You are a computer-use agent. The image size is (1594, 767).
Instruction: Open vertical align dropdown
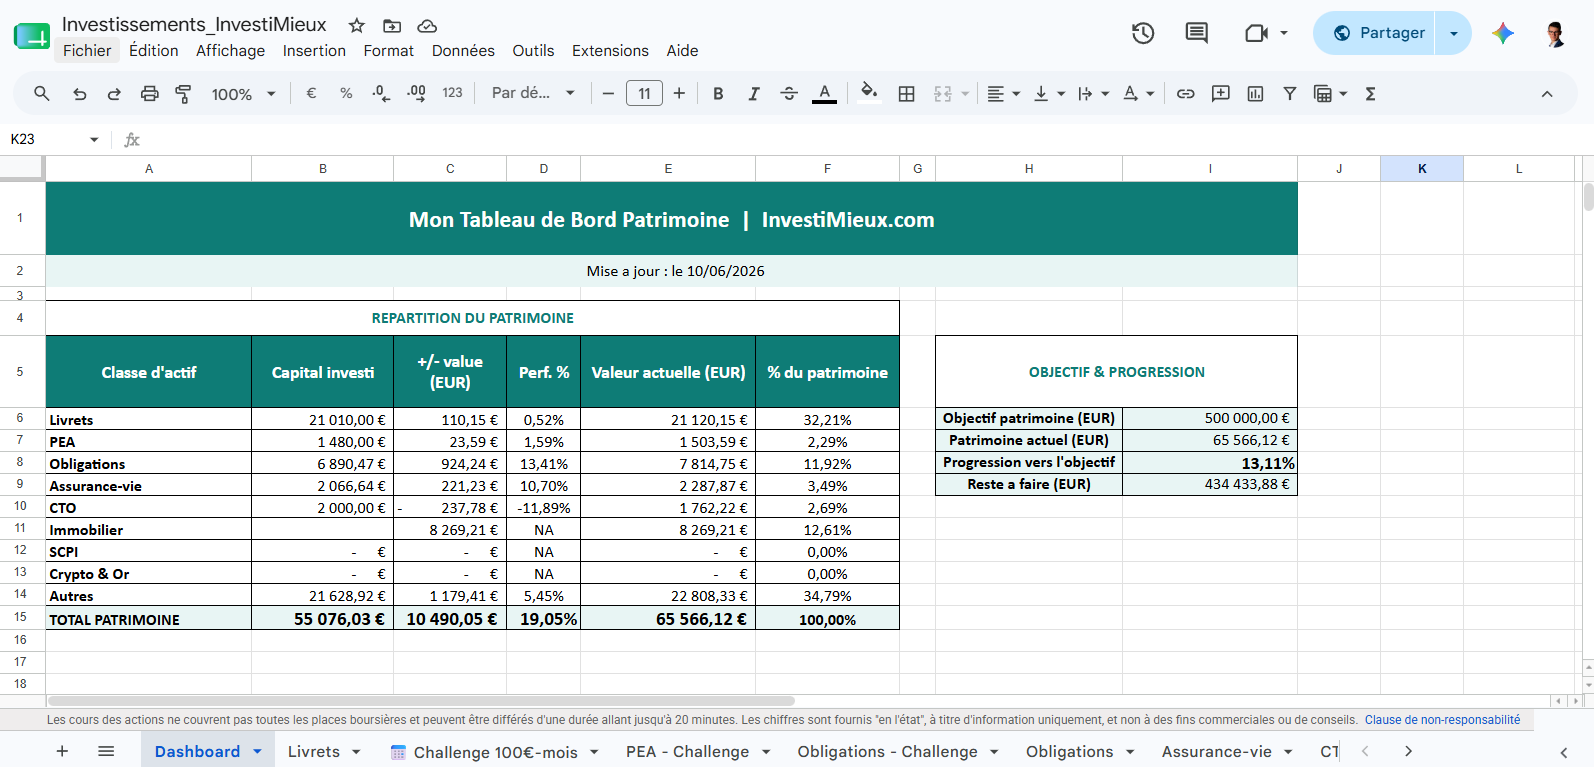[x=1049, y=93]
